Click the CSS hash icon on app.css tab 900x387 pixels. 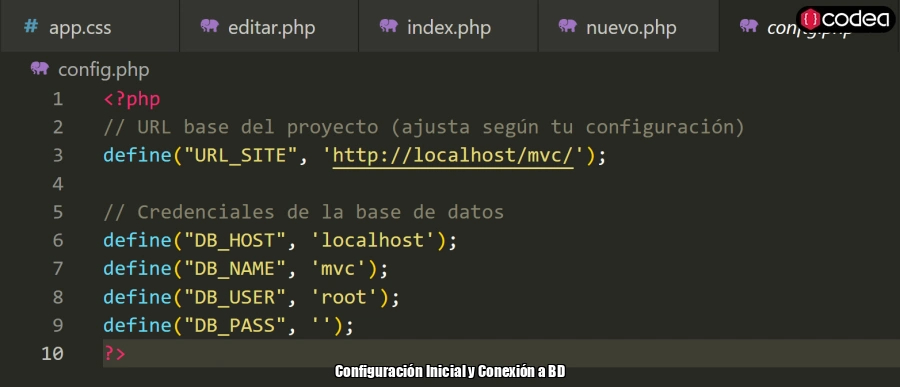tap(31, 26)
